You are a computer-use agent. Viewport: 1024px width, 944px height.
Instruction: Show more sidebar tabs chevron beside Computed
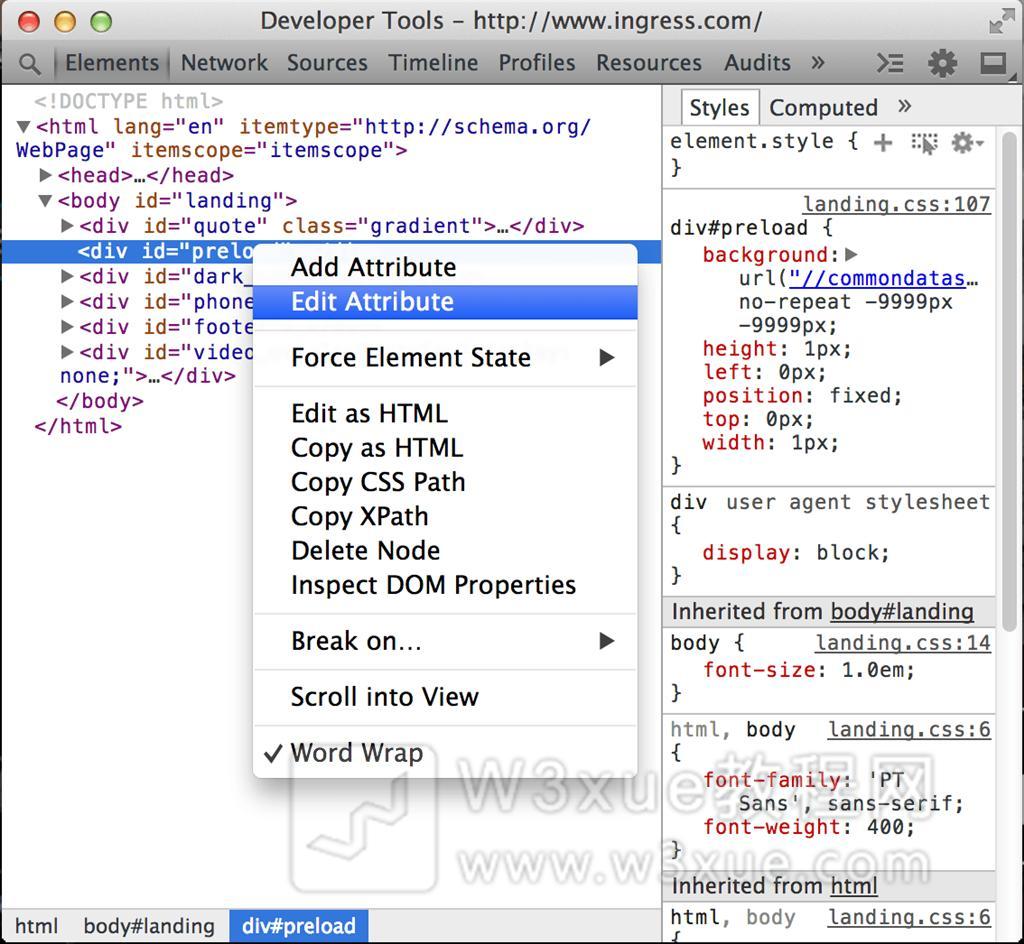904,106
